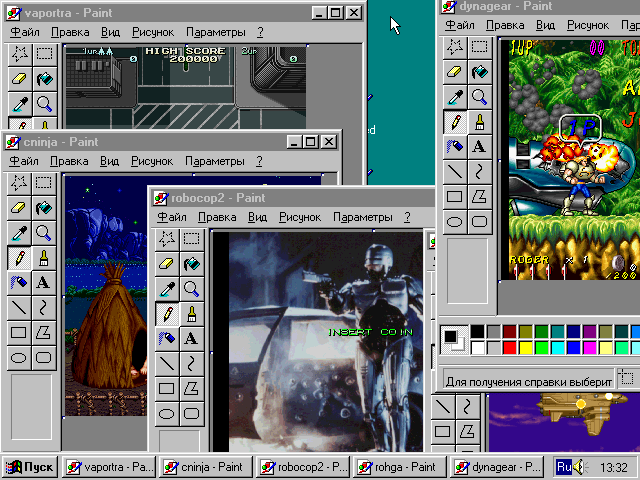This screenshot has height=480, width=640.
Task: Select the Polygon tool in dynagear Paint
Action: tap(480, 197)
